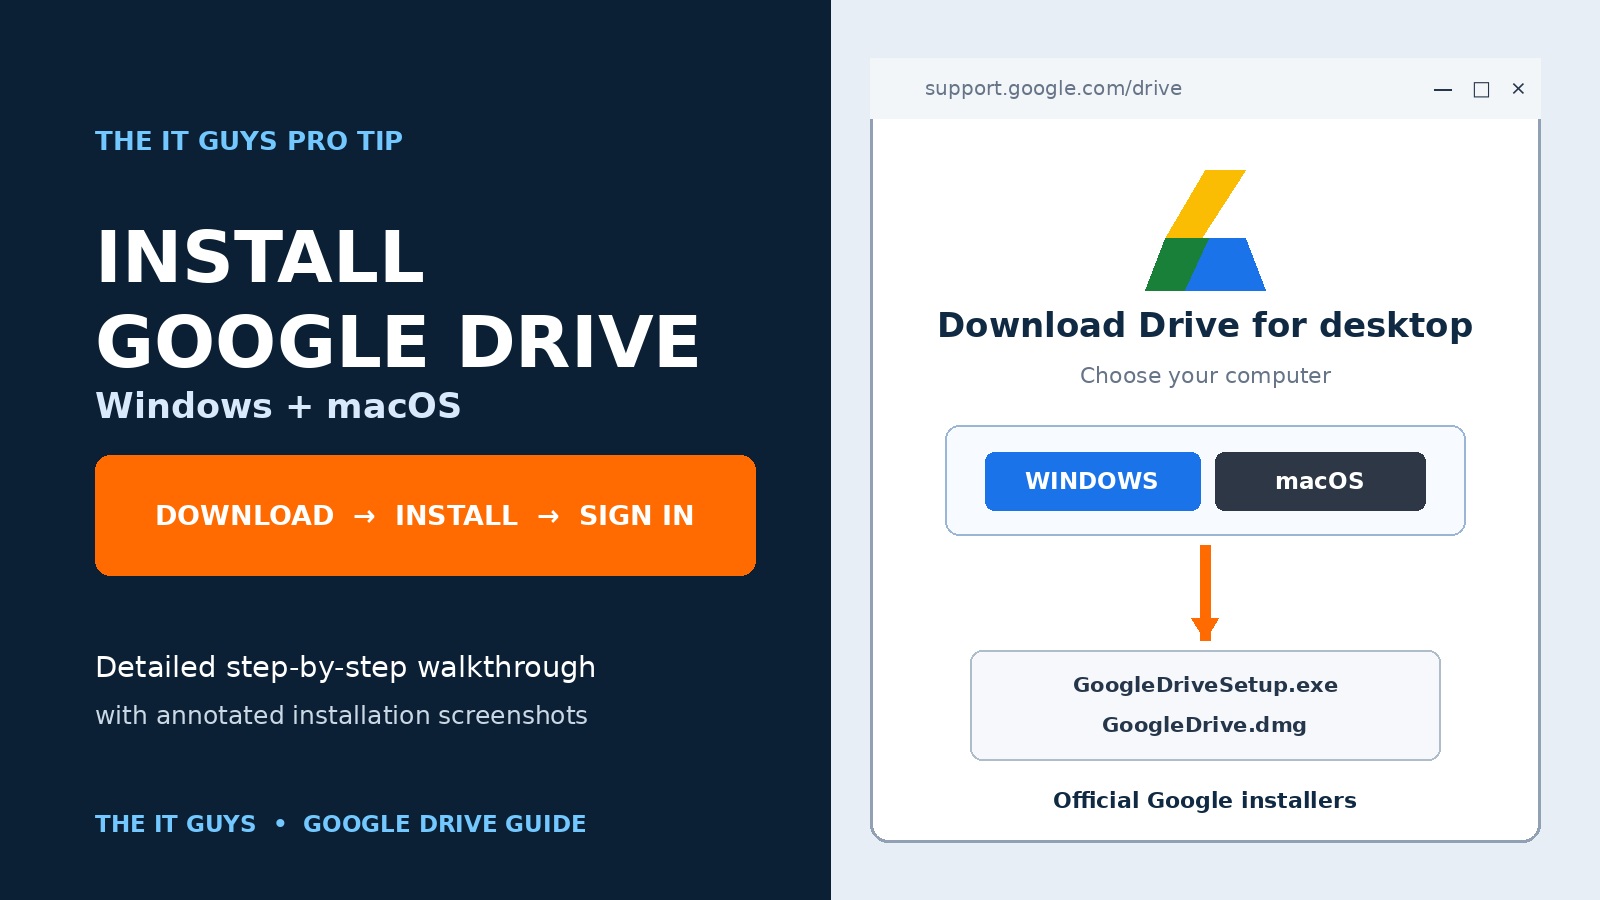1600x900 pixels.
Task: Click 'Detailed step-by-step walkthrough' text
Action: tap(345, 667)
